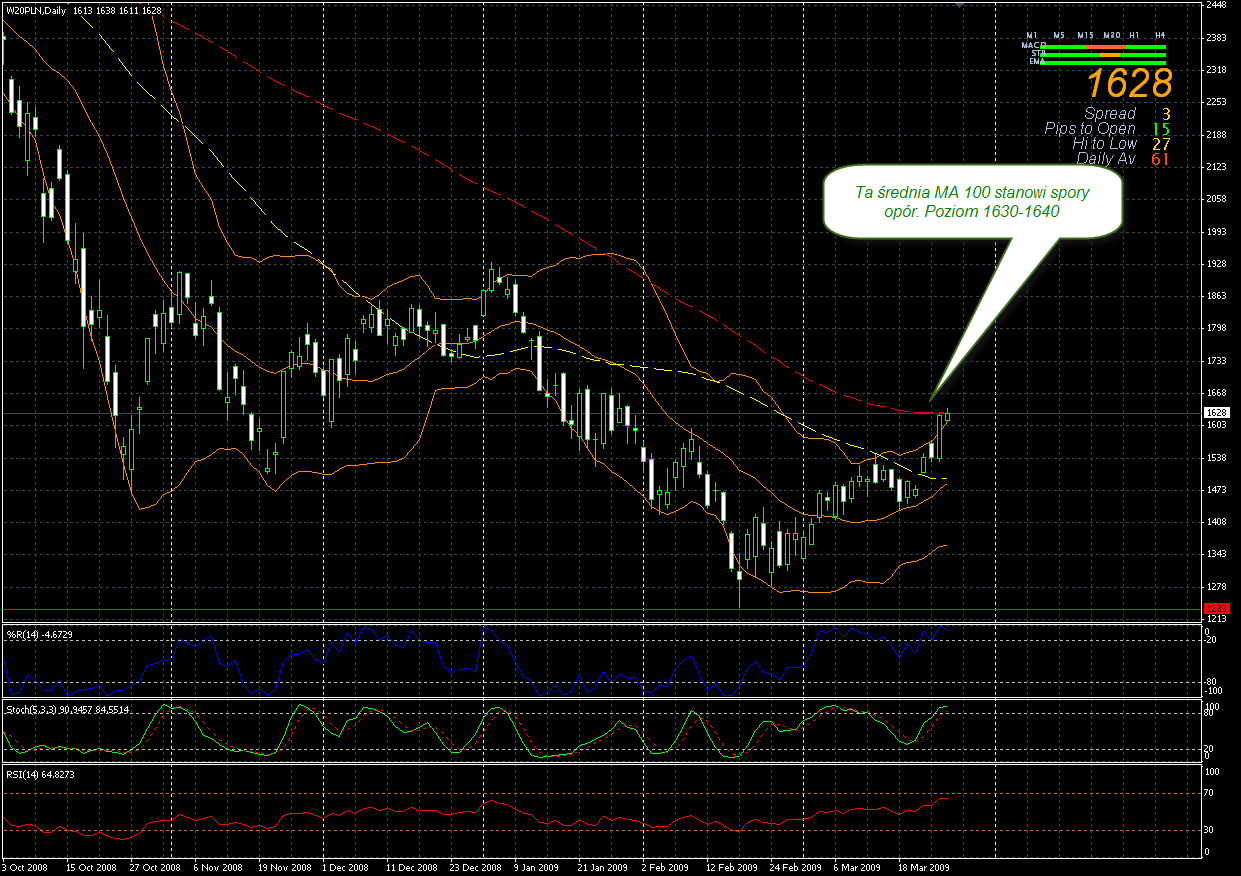The height and width of the screenshot is (876, 1241).
Task: Click the 1928 price axis label
Action: pos(1216,264)
